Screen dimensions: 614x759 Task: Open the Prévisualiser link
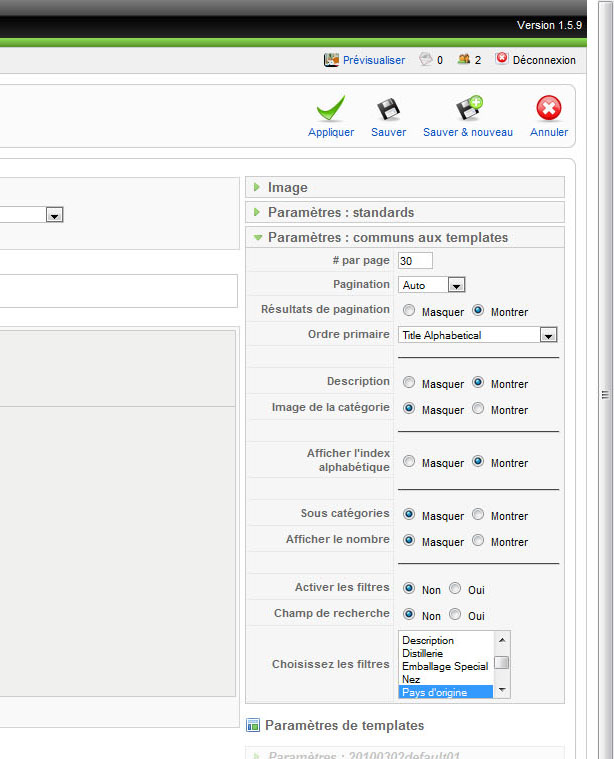click(374, 60)
